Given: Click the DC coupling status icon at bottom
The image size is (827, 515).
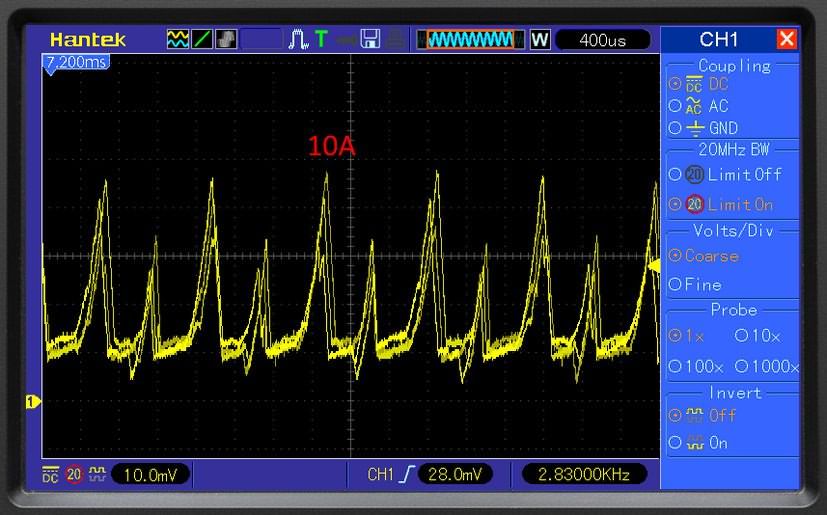Looking at the screenshot, I should (51, 474).
